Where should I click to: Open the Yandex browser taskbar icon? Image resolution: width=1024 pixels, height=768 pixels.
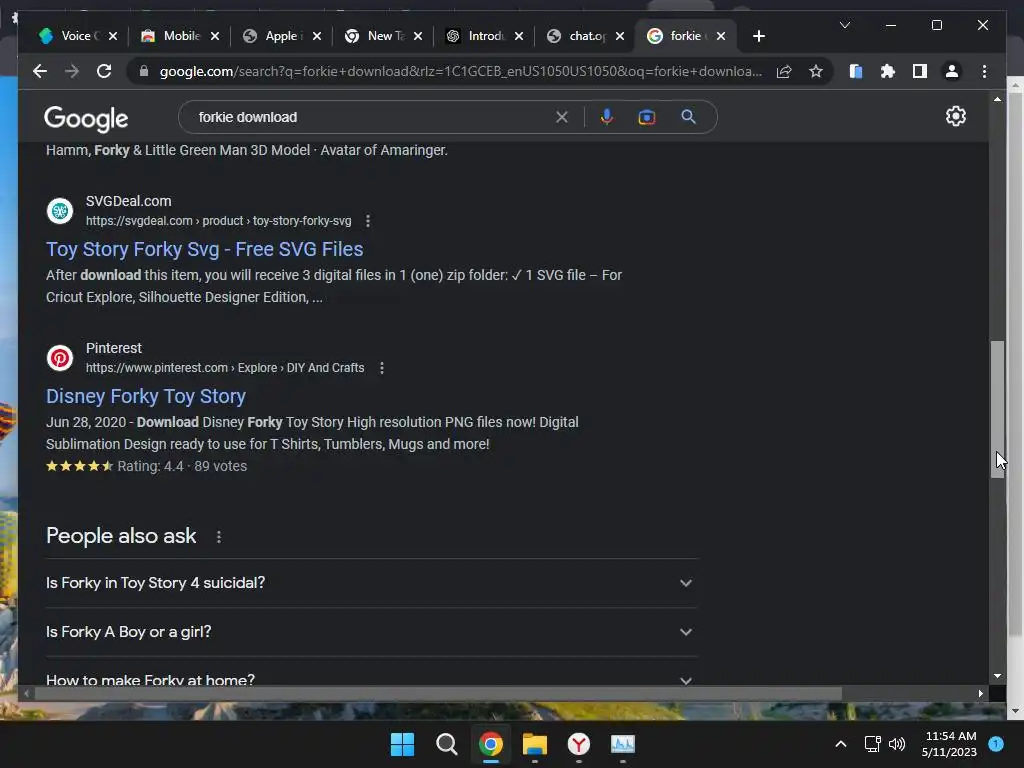click(579, 744)
